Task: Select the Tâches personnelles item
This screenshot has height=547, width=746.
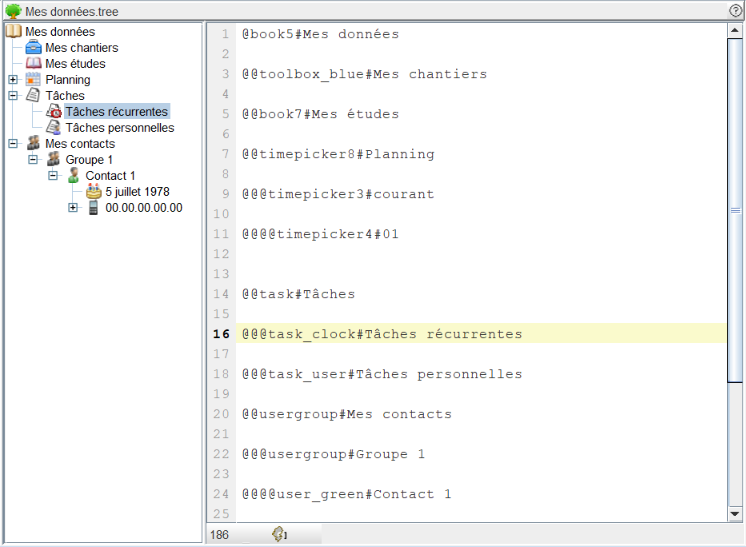Action: (120, 127)
